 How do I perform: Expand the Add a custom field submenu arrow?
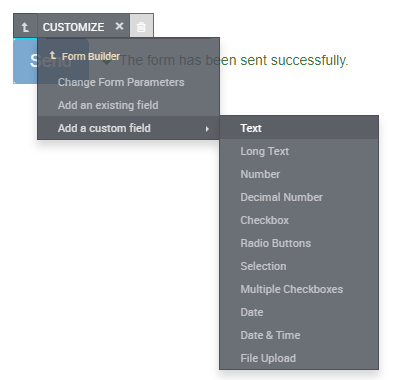(207, 129)
